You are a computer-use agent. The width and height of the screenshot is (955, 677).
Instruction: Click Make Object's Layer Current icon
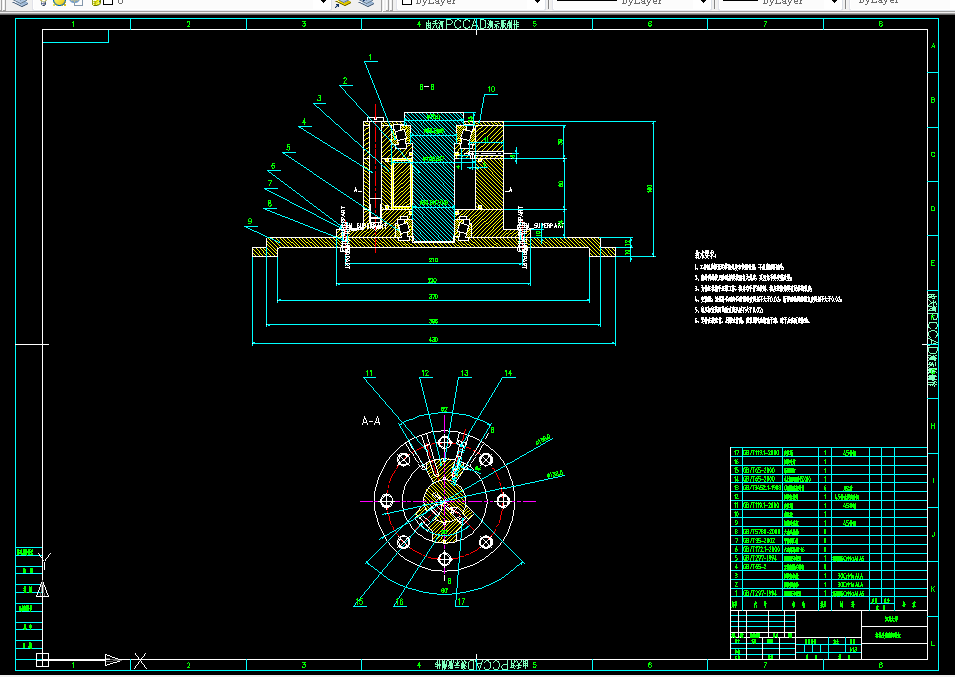point(343,2)
